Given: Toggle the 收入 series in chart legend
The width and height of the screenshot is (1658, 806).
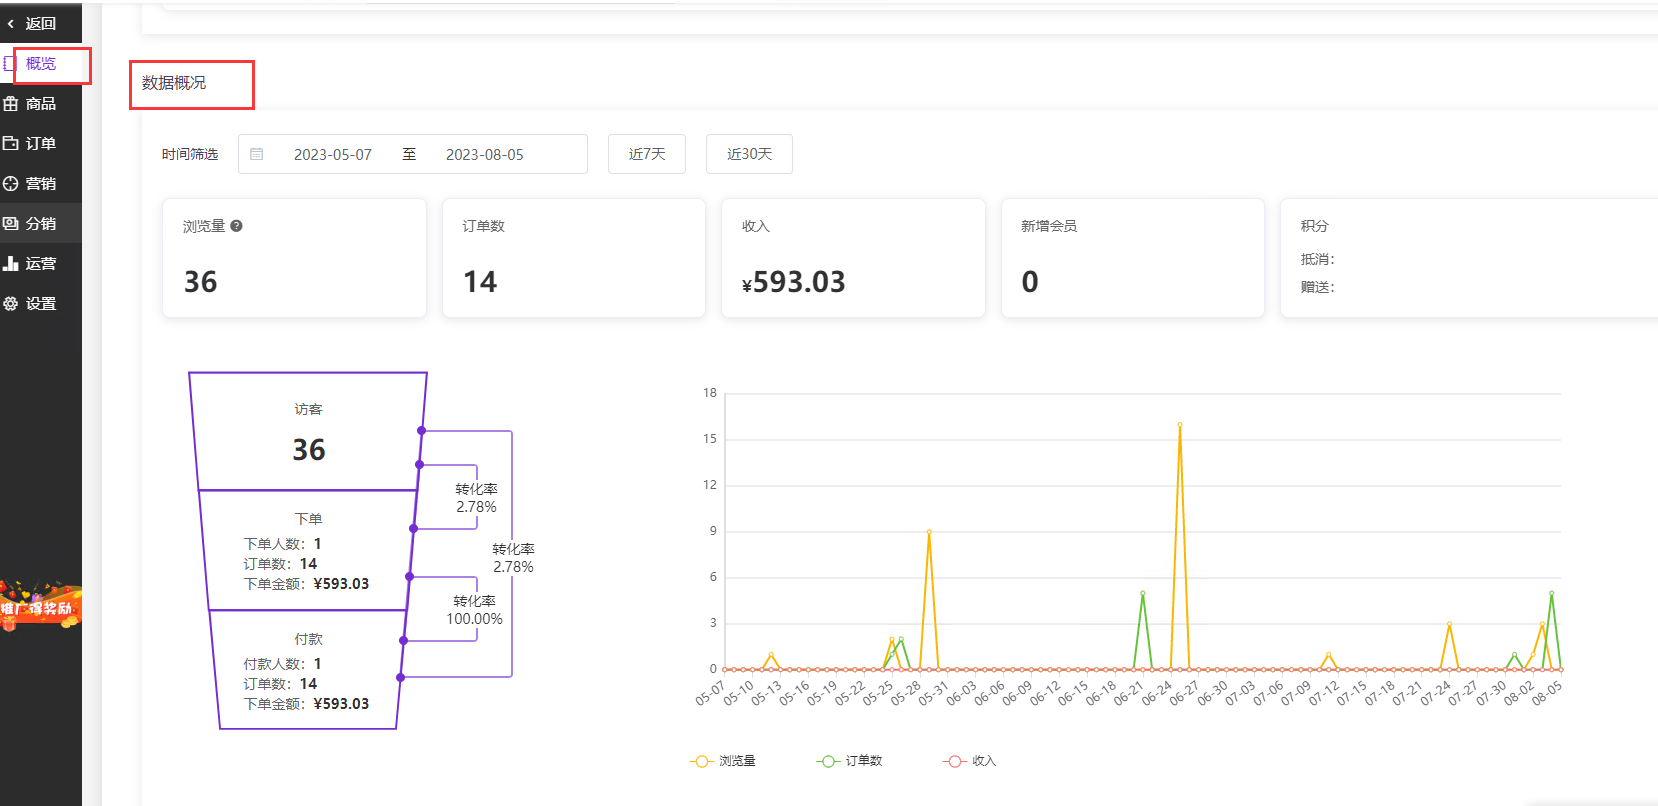Looking at the screenshot, I should [x=970, y=761].
